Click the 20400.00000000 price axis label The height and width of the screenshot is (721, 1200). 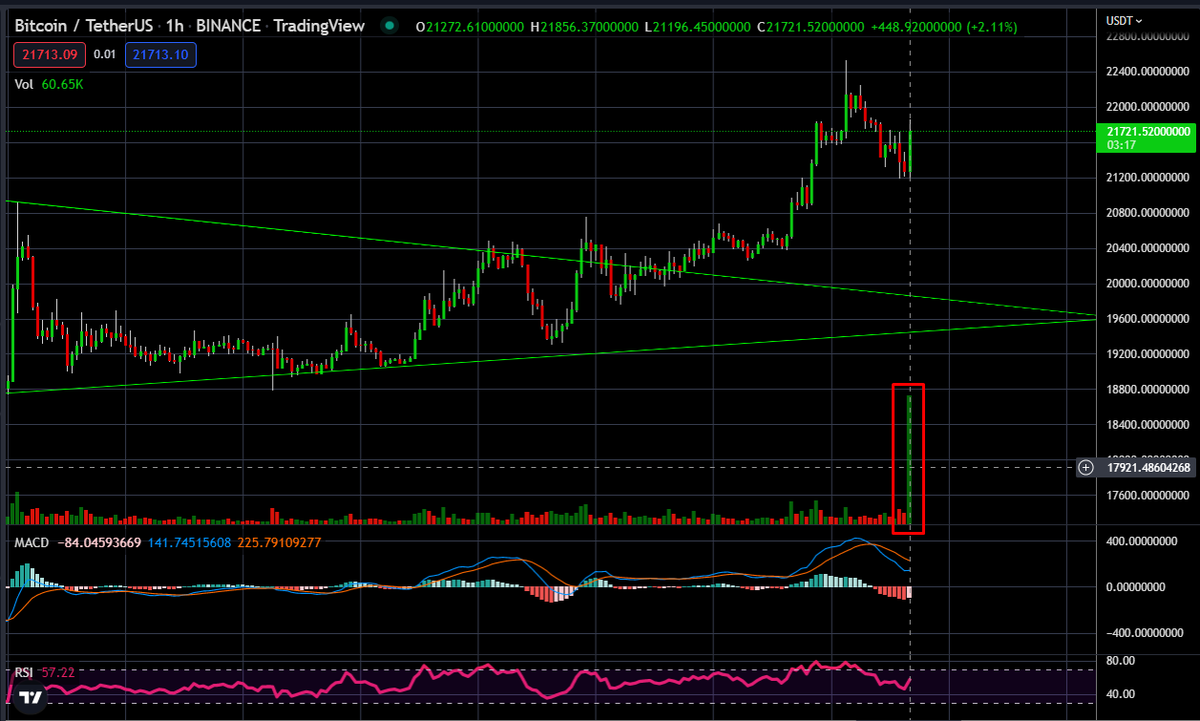point(1150,248)
